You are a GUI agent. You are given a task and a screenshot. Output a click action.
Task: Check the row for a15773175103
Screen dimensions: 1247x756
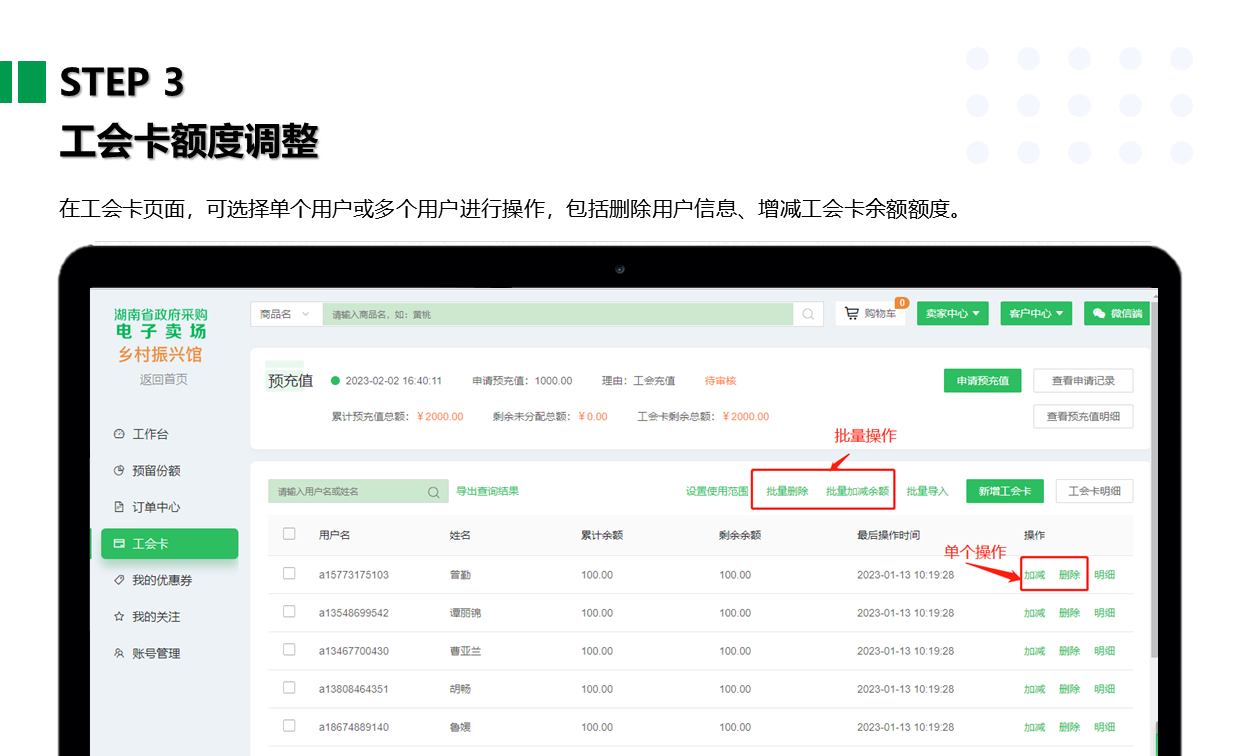(289, 574)
